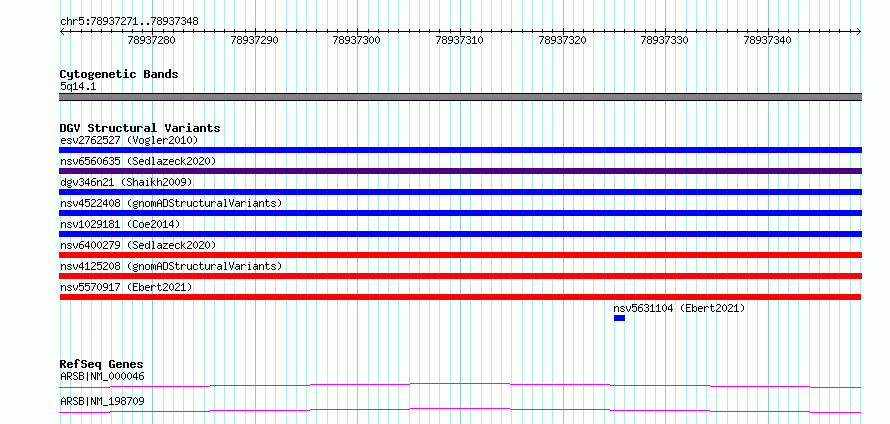The image size is (890, 424).
Task: Click the ruler position 78937310
Action: 459,40
